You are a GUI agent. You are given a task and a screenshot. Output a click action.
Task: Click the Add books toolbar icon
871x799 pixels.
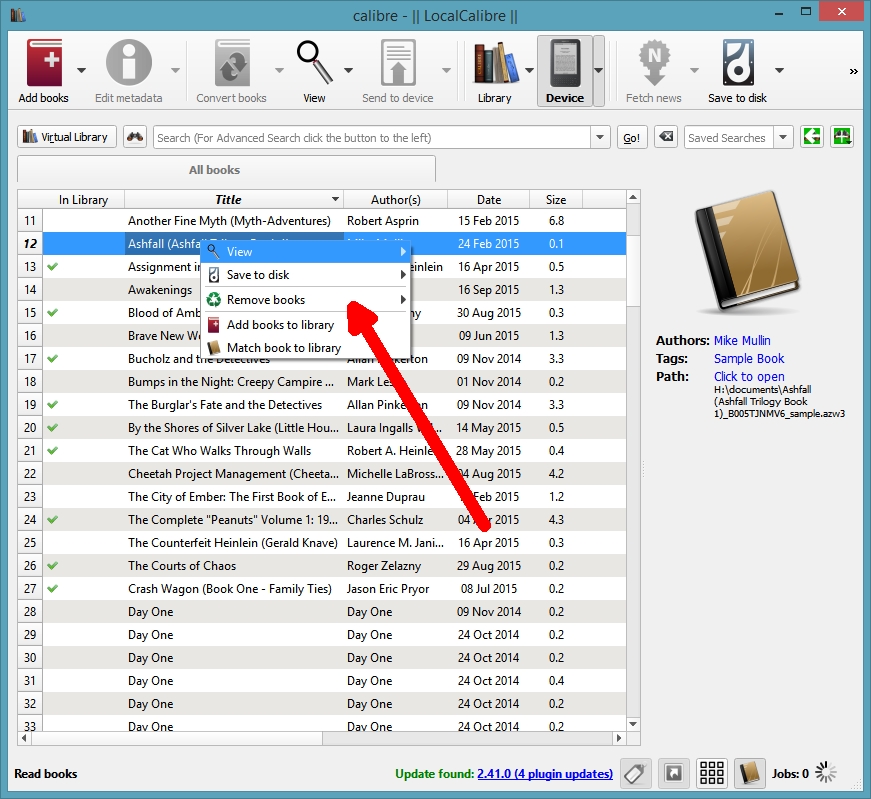(x=44, y=63)
